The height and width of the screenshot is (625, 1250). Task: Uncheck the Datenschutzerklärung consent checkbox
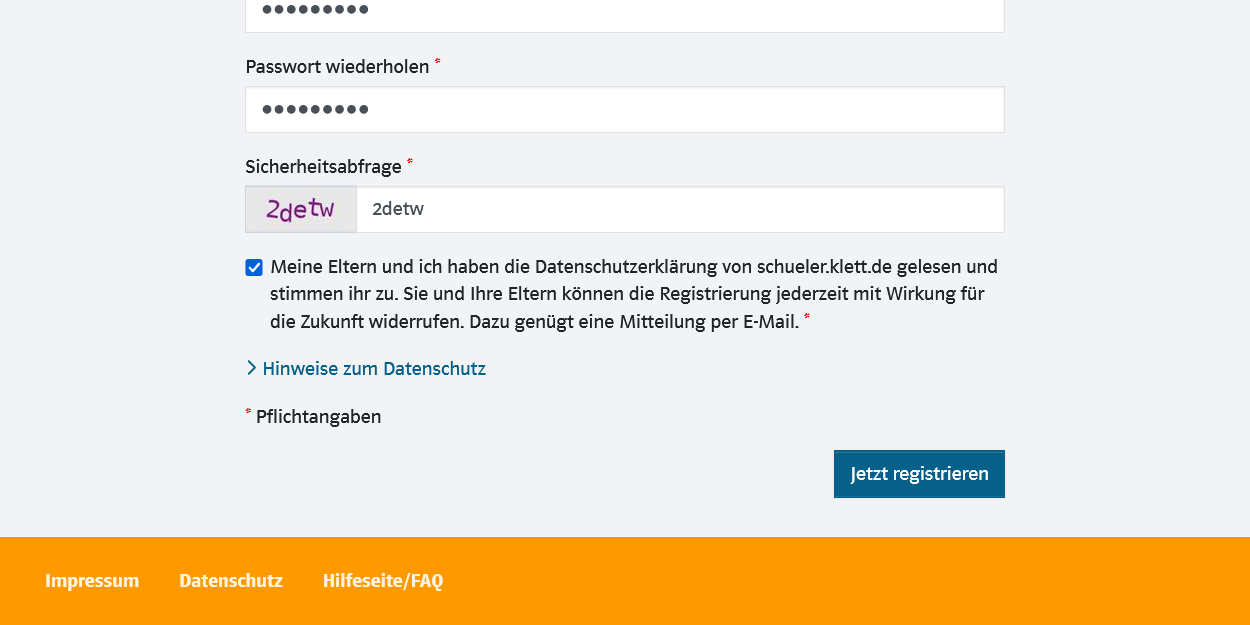pyautogui.click(x=254, y=267)
